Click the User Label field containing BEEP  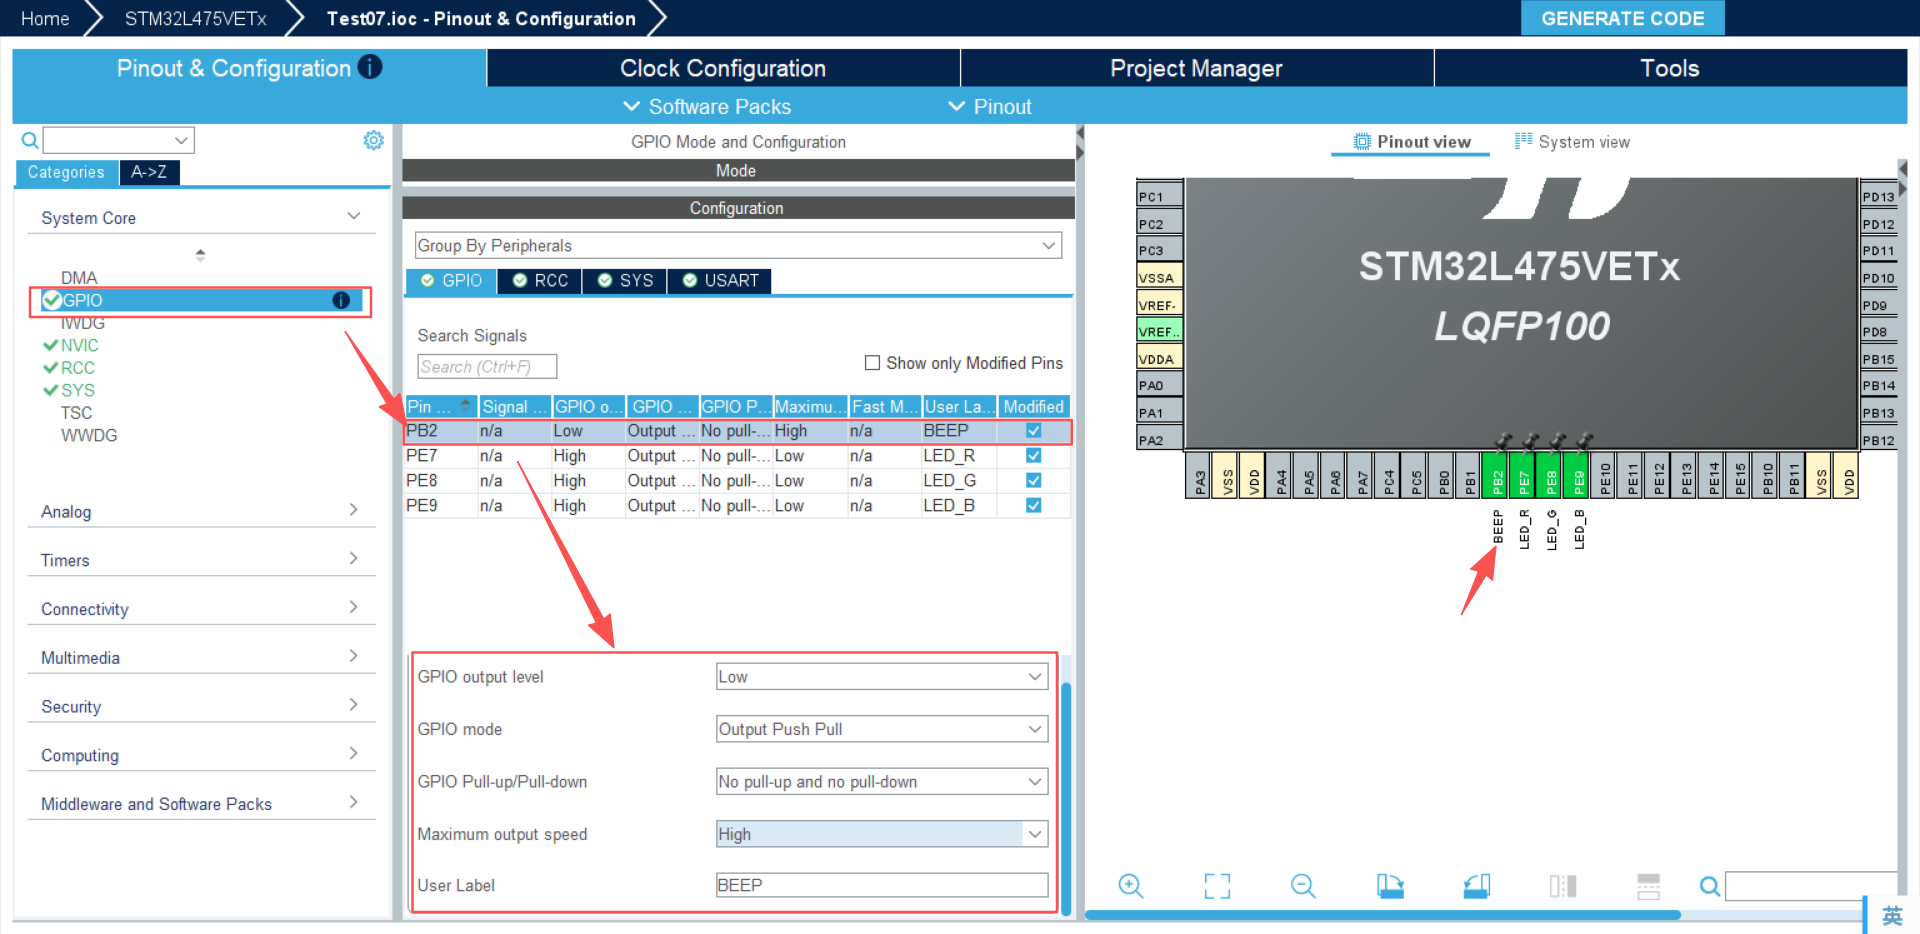pos(881,885)
